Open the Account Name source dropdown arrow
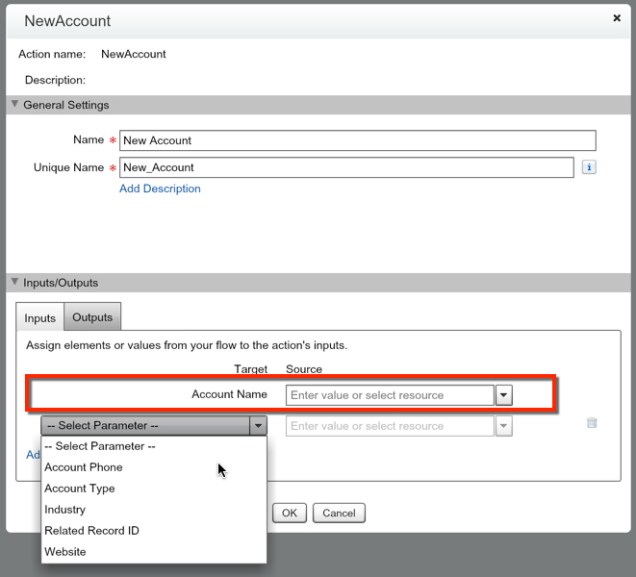 (x=504, y=395)
